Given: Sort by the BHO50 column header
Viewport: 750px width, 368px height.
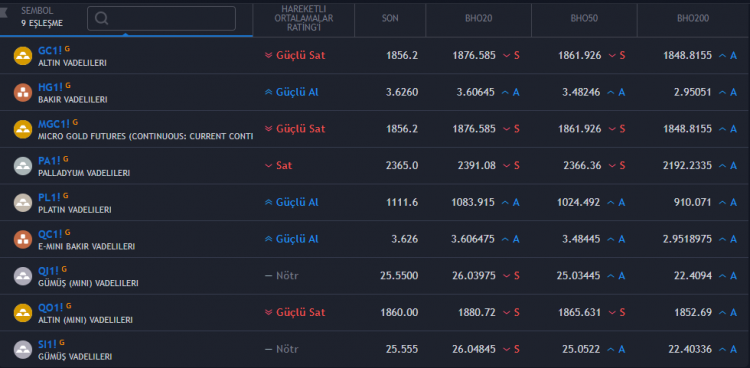Looking at the screenshot, I should point(584,19).
